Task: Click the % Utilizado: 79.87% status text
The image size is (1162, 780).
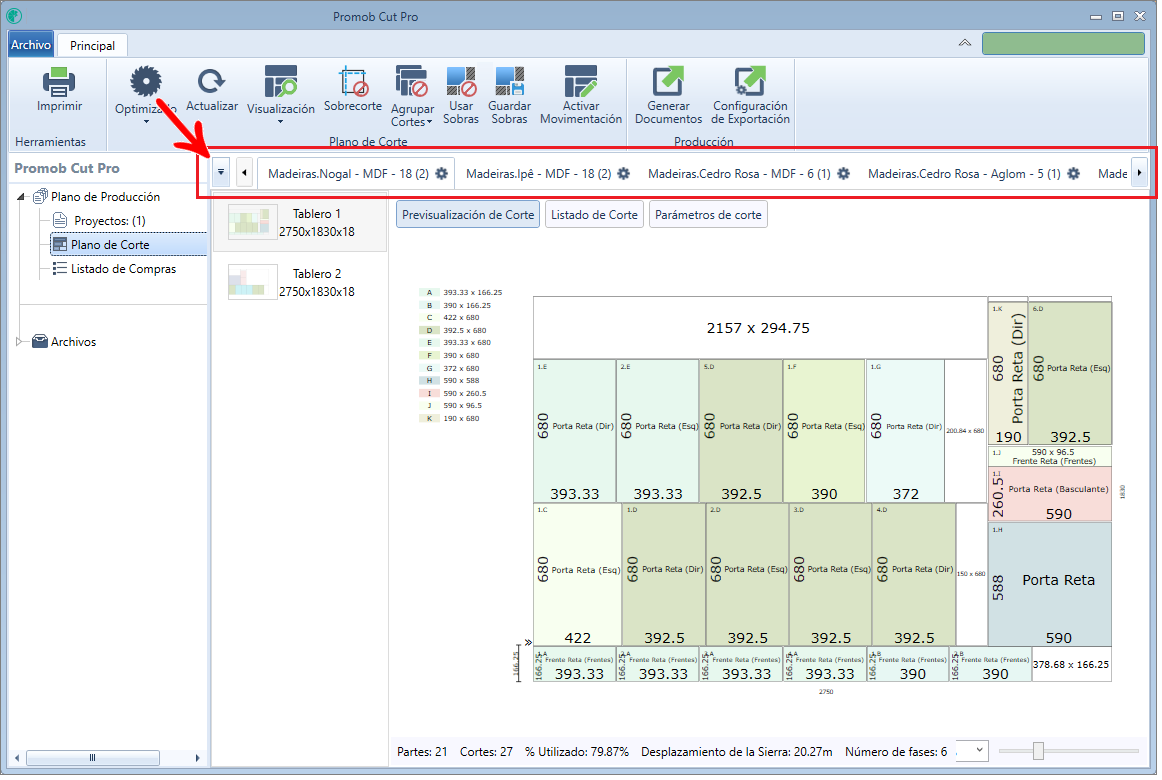Action: [x=577, y=751]
